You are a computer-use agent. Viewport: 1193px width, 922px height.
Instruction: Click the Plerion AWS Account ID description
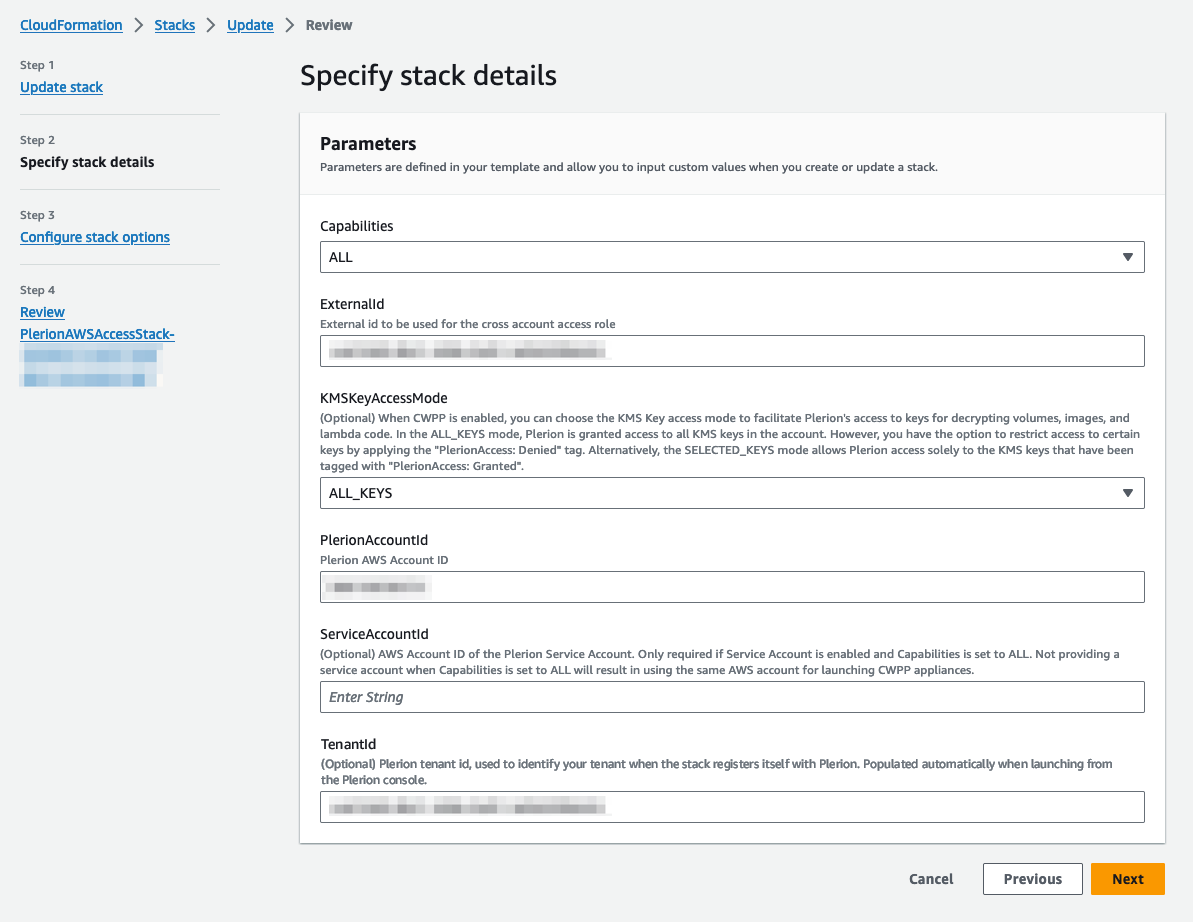[383, 560]
